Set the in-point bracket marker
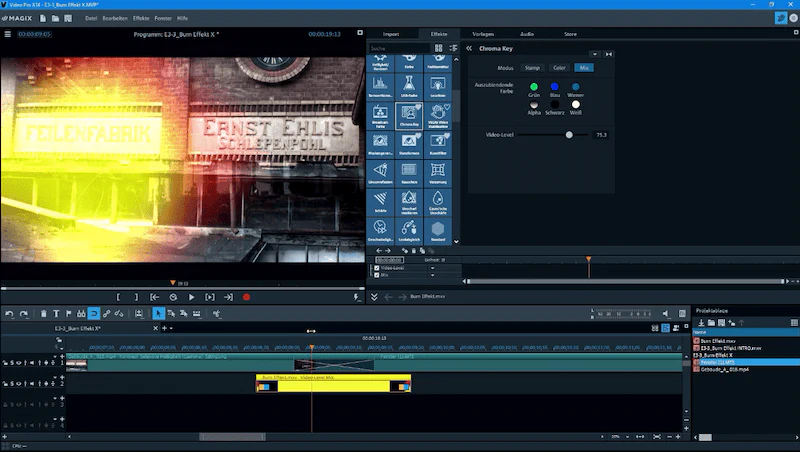This screenshot has width=800, height=452. click(x=118, y=297)
